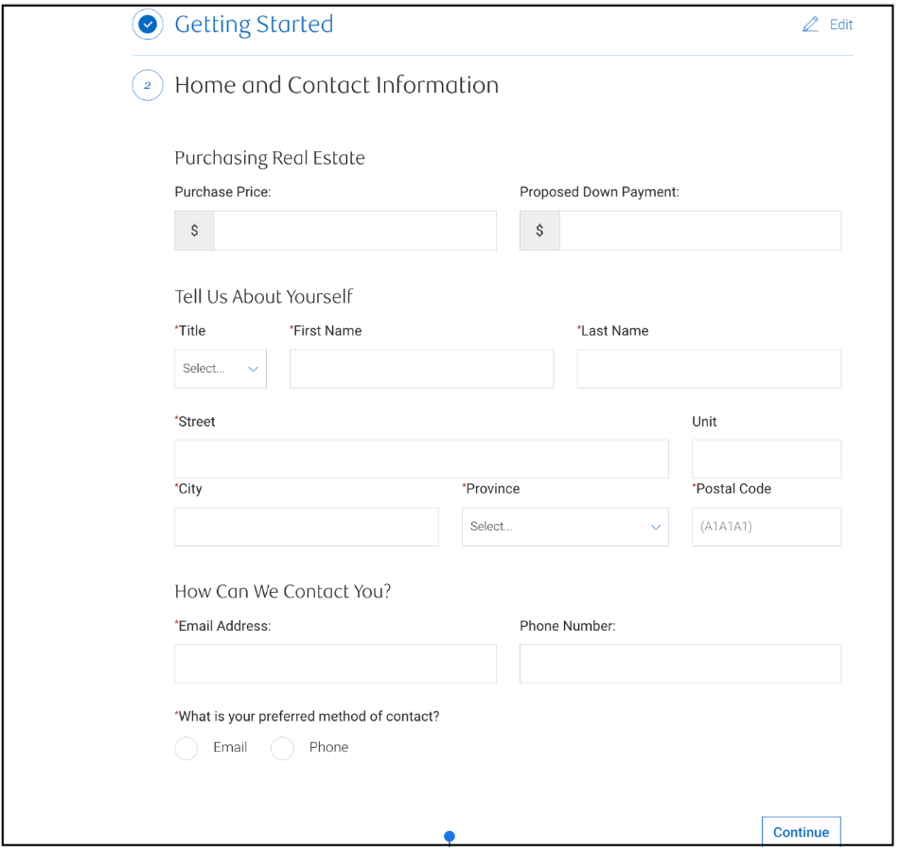This screenshot has width=900, height=850.
Task: Click the blue progress dot near page bottom
Action: 449,836
